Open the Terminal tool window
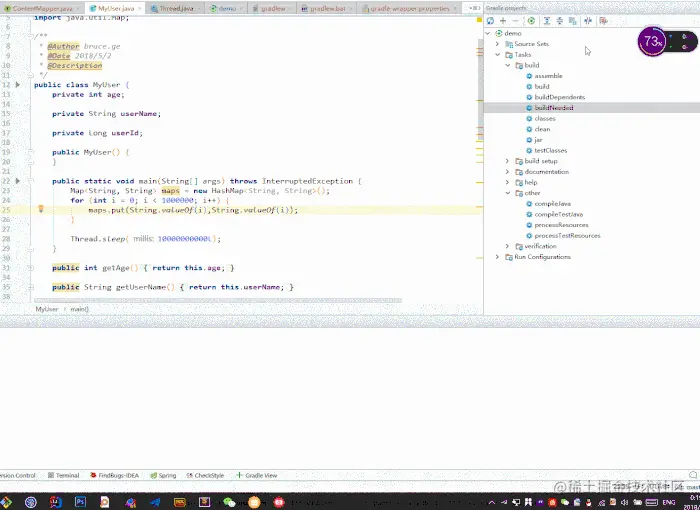Screen dimensions: 700x510 coord(63,476)
